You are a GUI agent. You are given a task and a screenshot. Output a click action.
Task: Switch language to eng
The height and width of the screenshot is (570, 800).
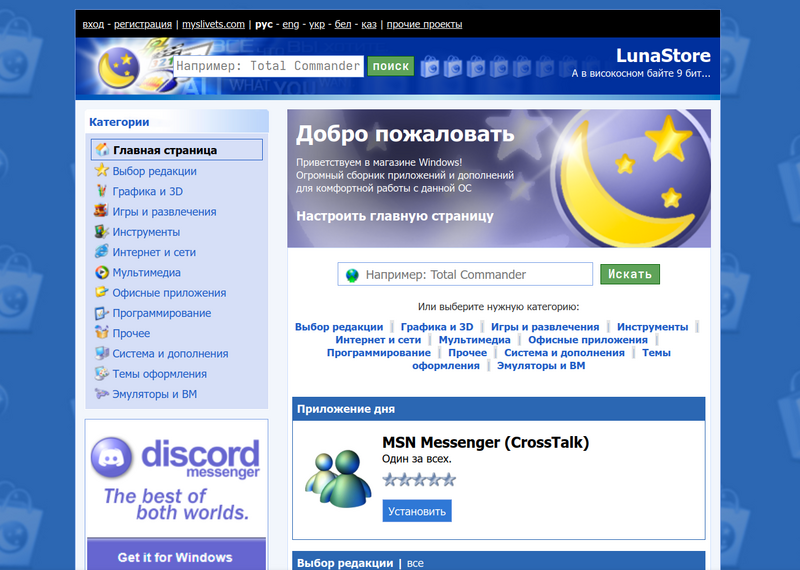pyautogui.click(x=291, y=24)
